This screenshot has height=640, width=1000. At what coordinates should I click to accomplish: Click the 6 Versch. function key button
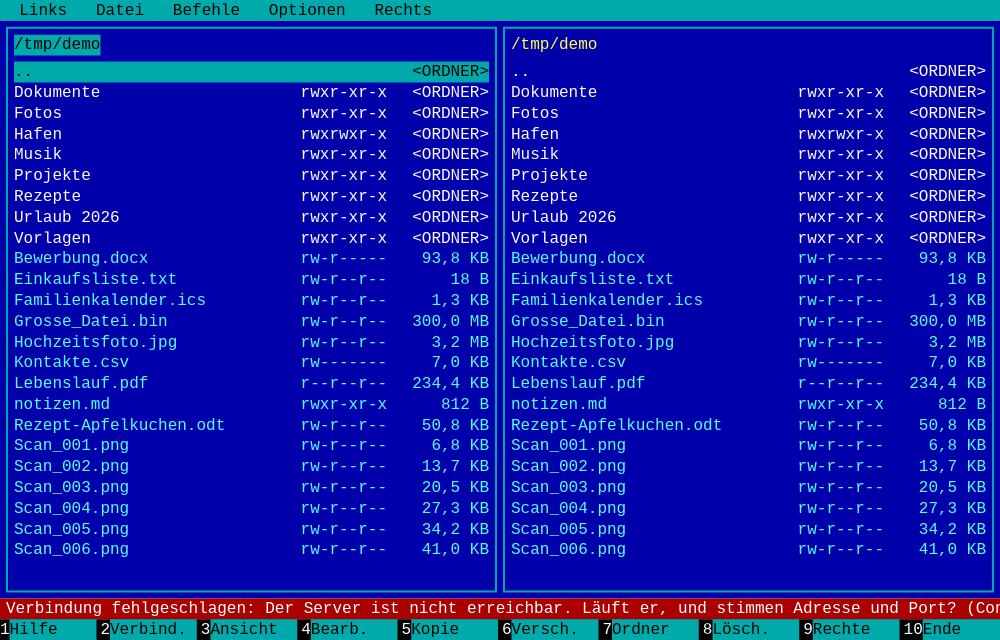pyautogui.click(x=549, y=629)
